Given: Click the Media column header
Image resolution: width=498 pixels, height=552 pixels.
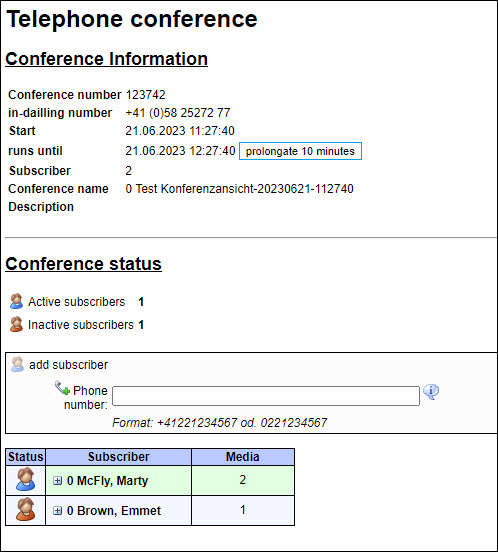Looking at the screenshot, I should tap(243, 457).
